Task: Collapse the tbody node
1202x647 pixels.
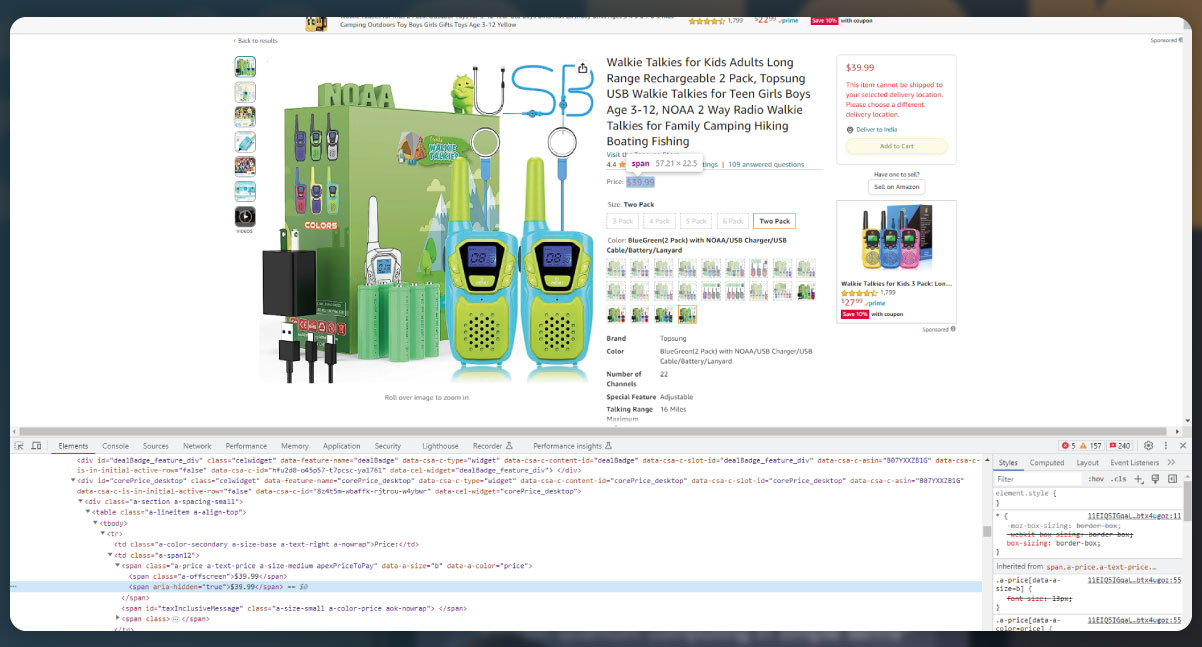Action: (96, 523)
